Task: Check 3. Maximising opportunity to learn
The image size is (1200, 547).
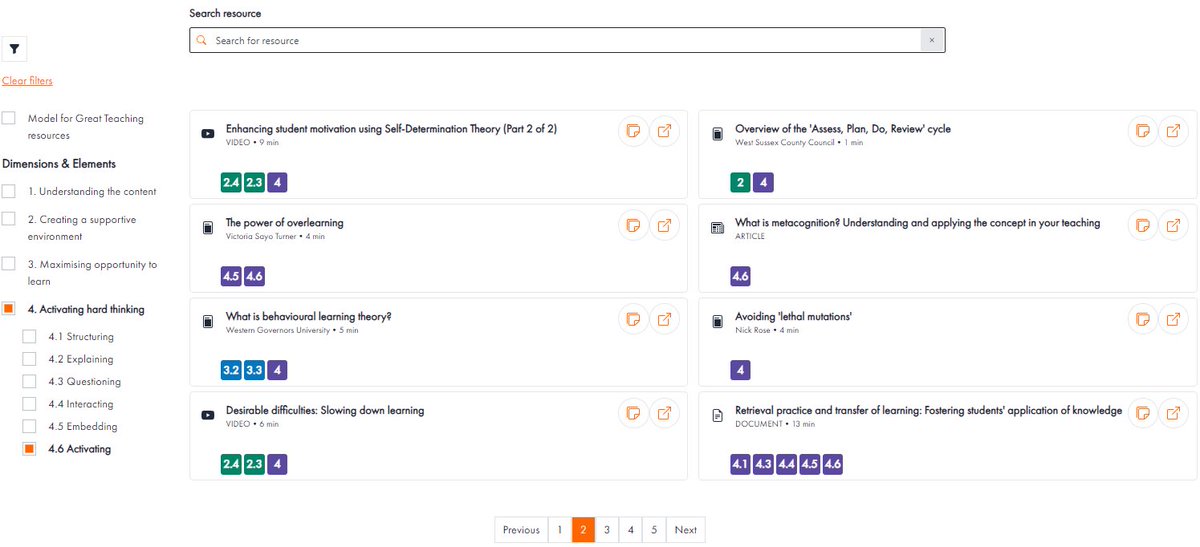Action: pyautogui.click(x=9, y=264)
